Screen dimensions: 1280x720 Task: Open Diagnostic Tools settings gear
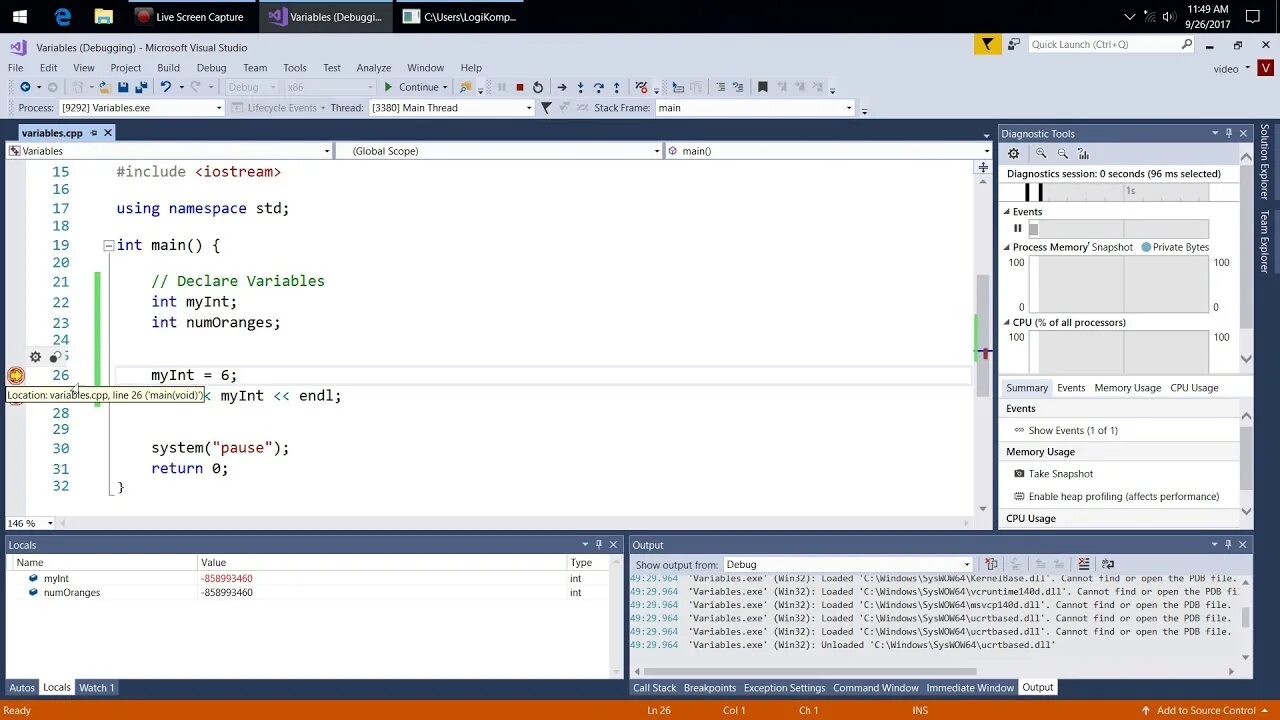click(1013, 153)
